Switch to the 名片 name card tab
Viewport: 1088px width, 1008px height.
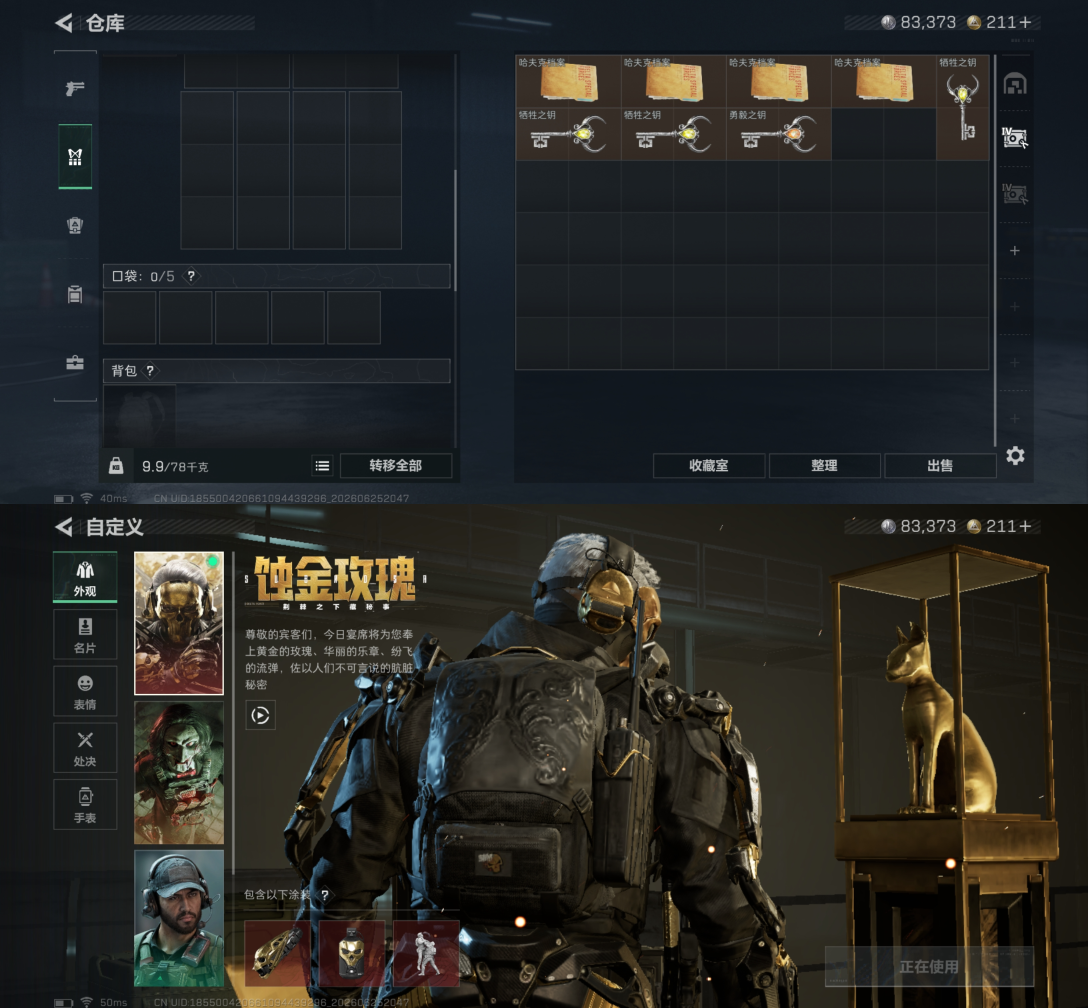click(x=85, y=634)
